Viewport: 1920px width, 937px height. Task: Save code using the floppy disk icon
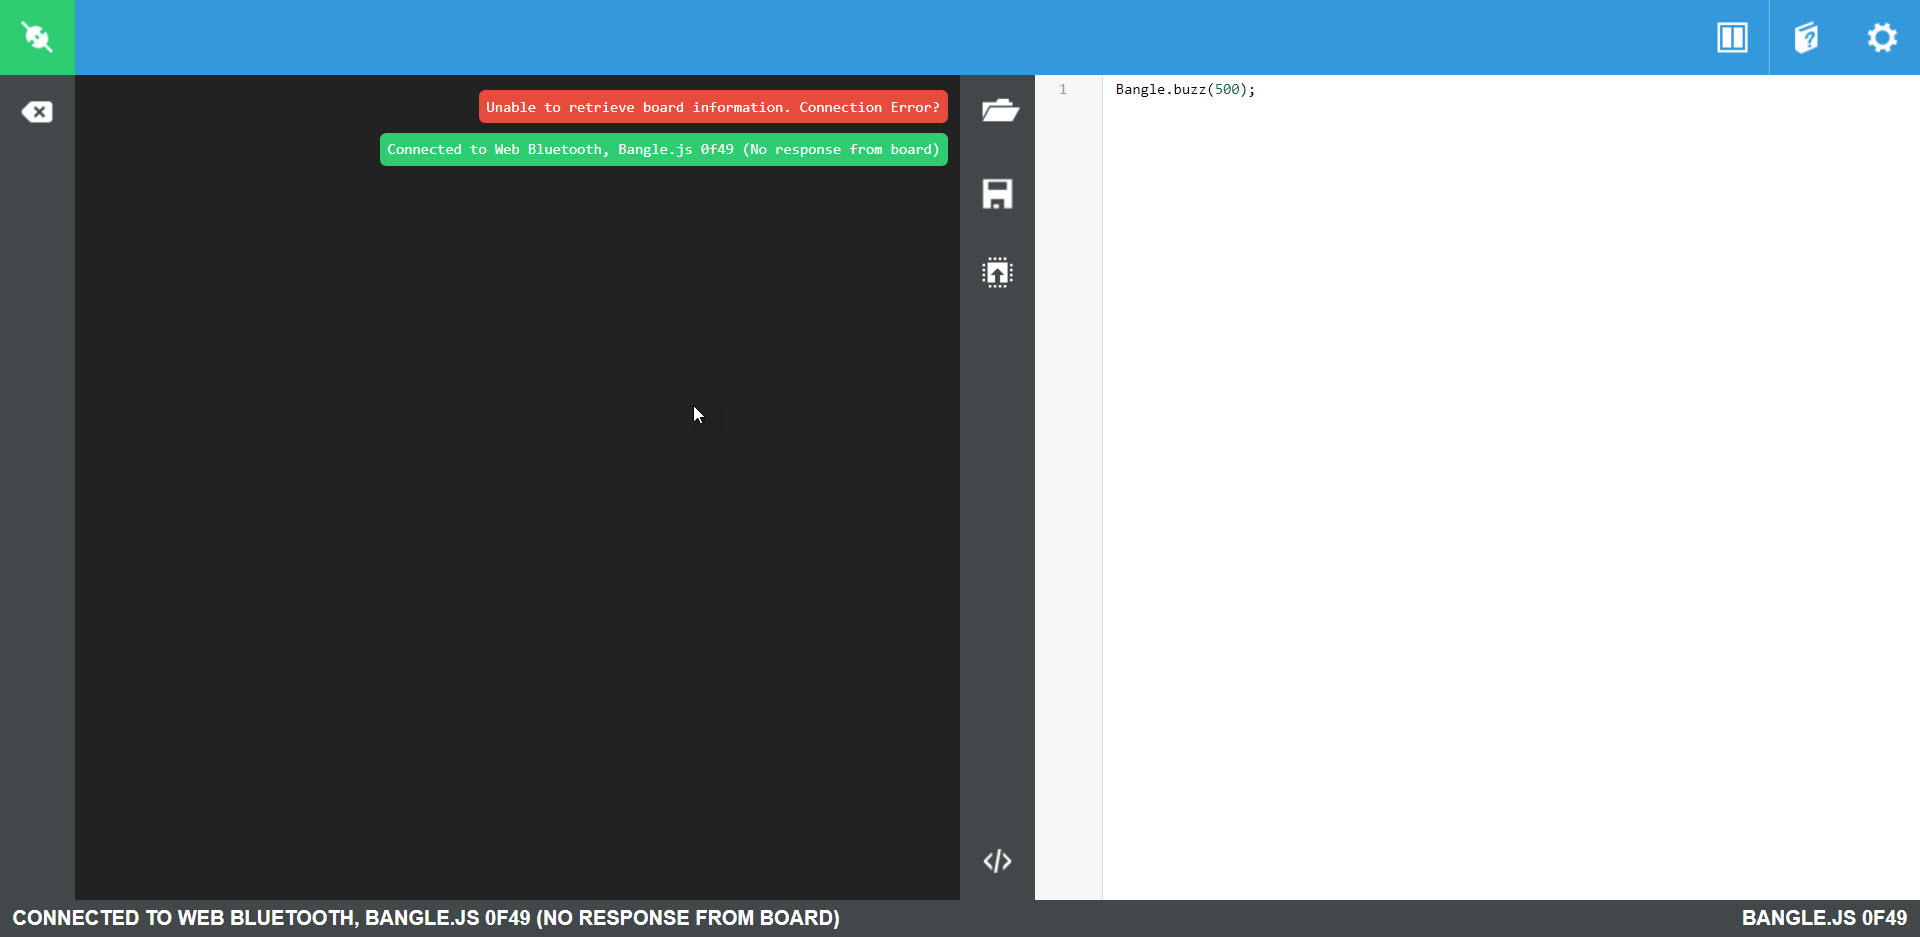pyautogui.click(x=997, y=194)
